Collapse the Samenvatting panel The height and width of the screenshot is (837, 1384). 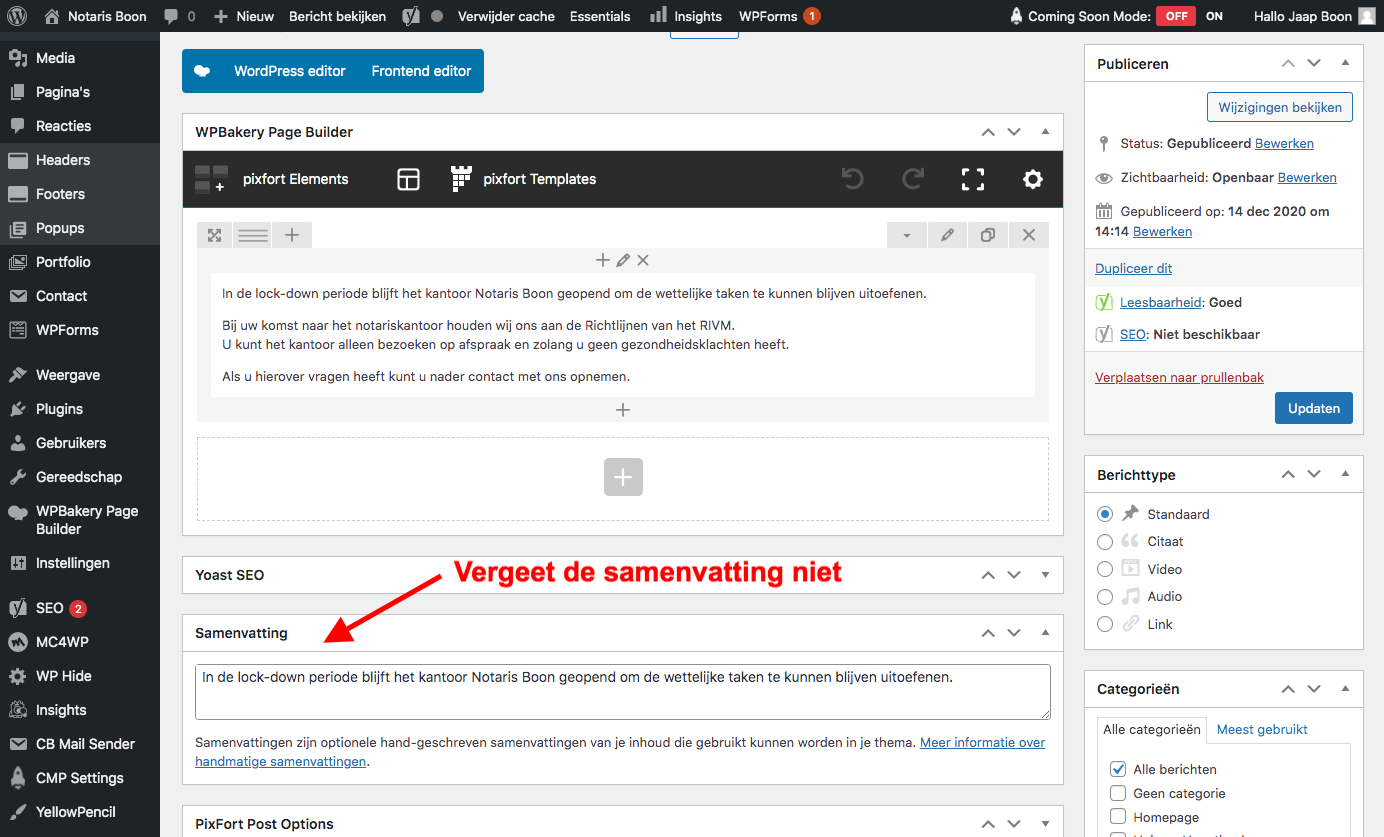point(1045,633)
